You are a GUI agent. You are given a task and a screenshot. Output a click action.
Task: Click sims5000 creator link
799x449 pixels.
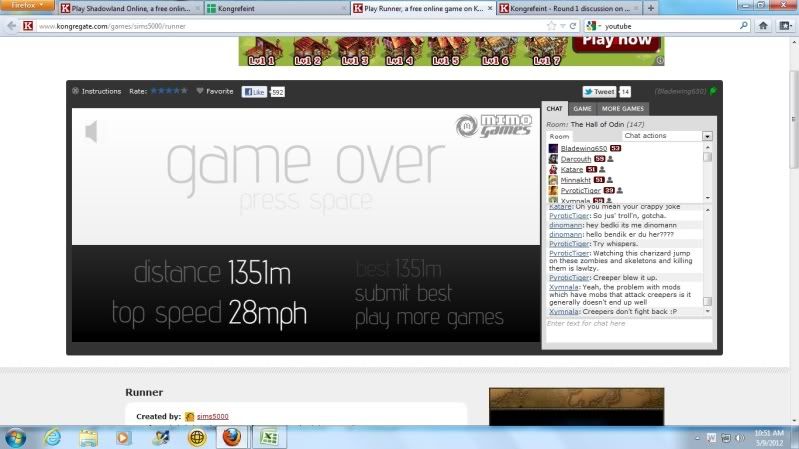click(212, 416)
